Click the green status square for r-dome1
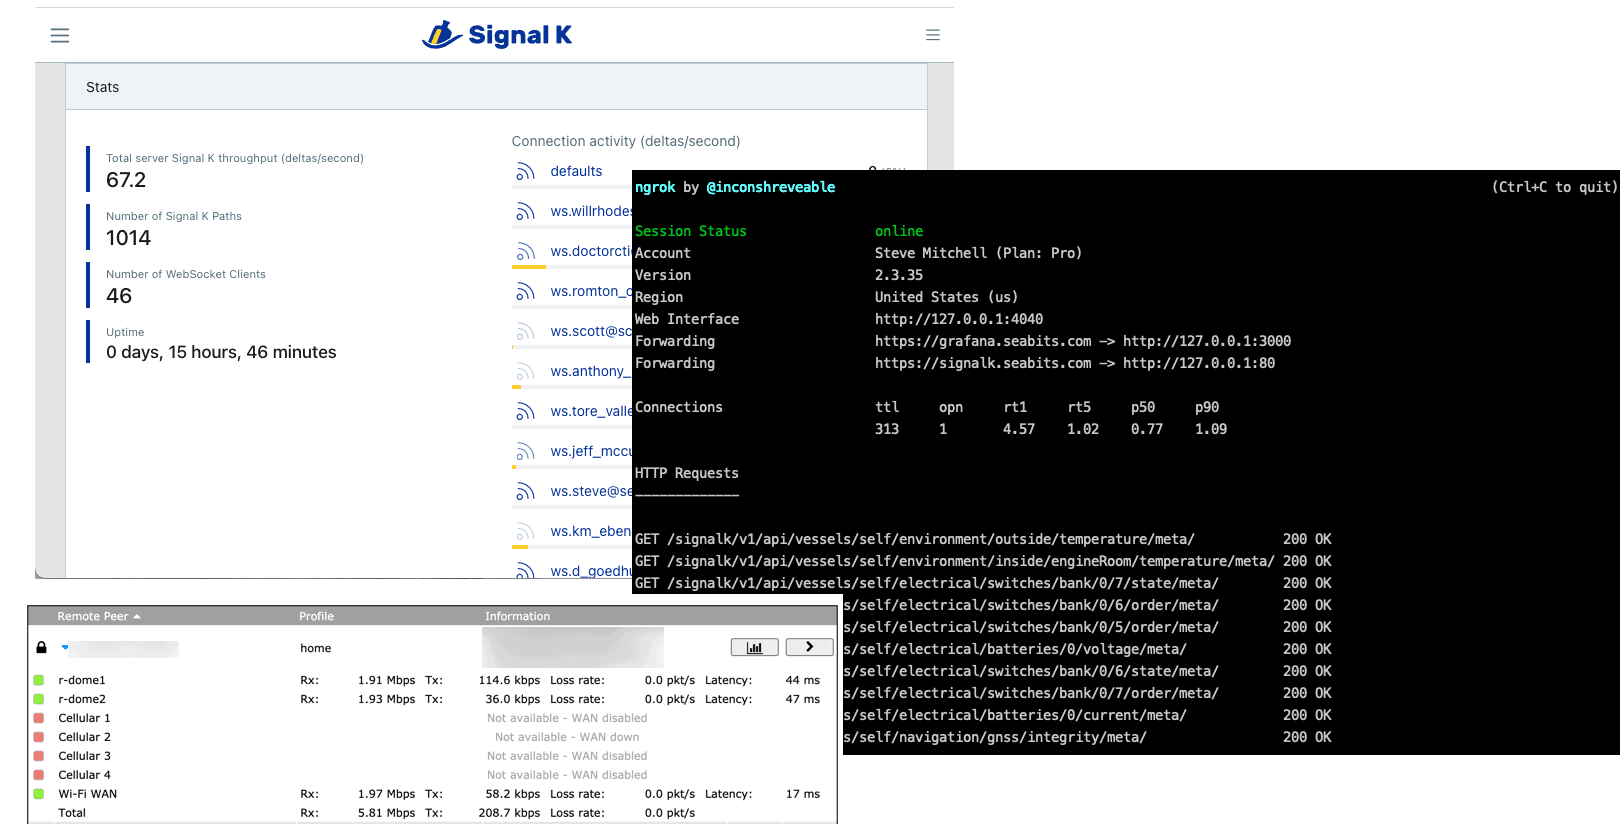This screenshot has height=824, width=1620. click(39, 680)
